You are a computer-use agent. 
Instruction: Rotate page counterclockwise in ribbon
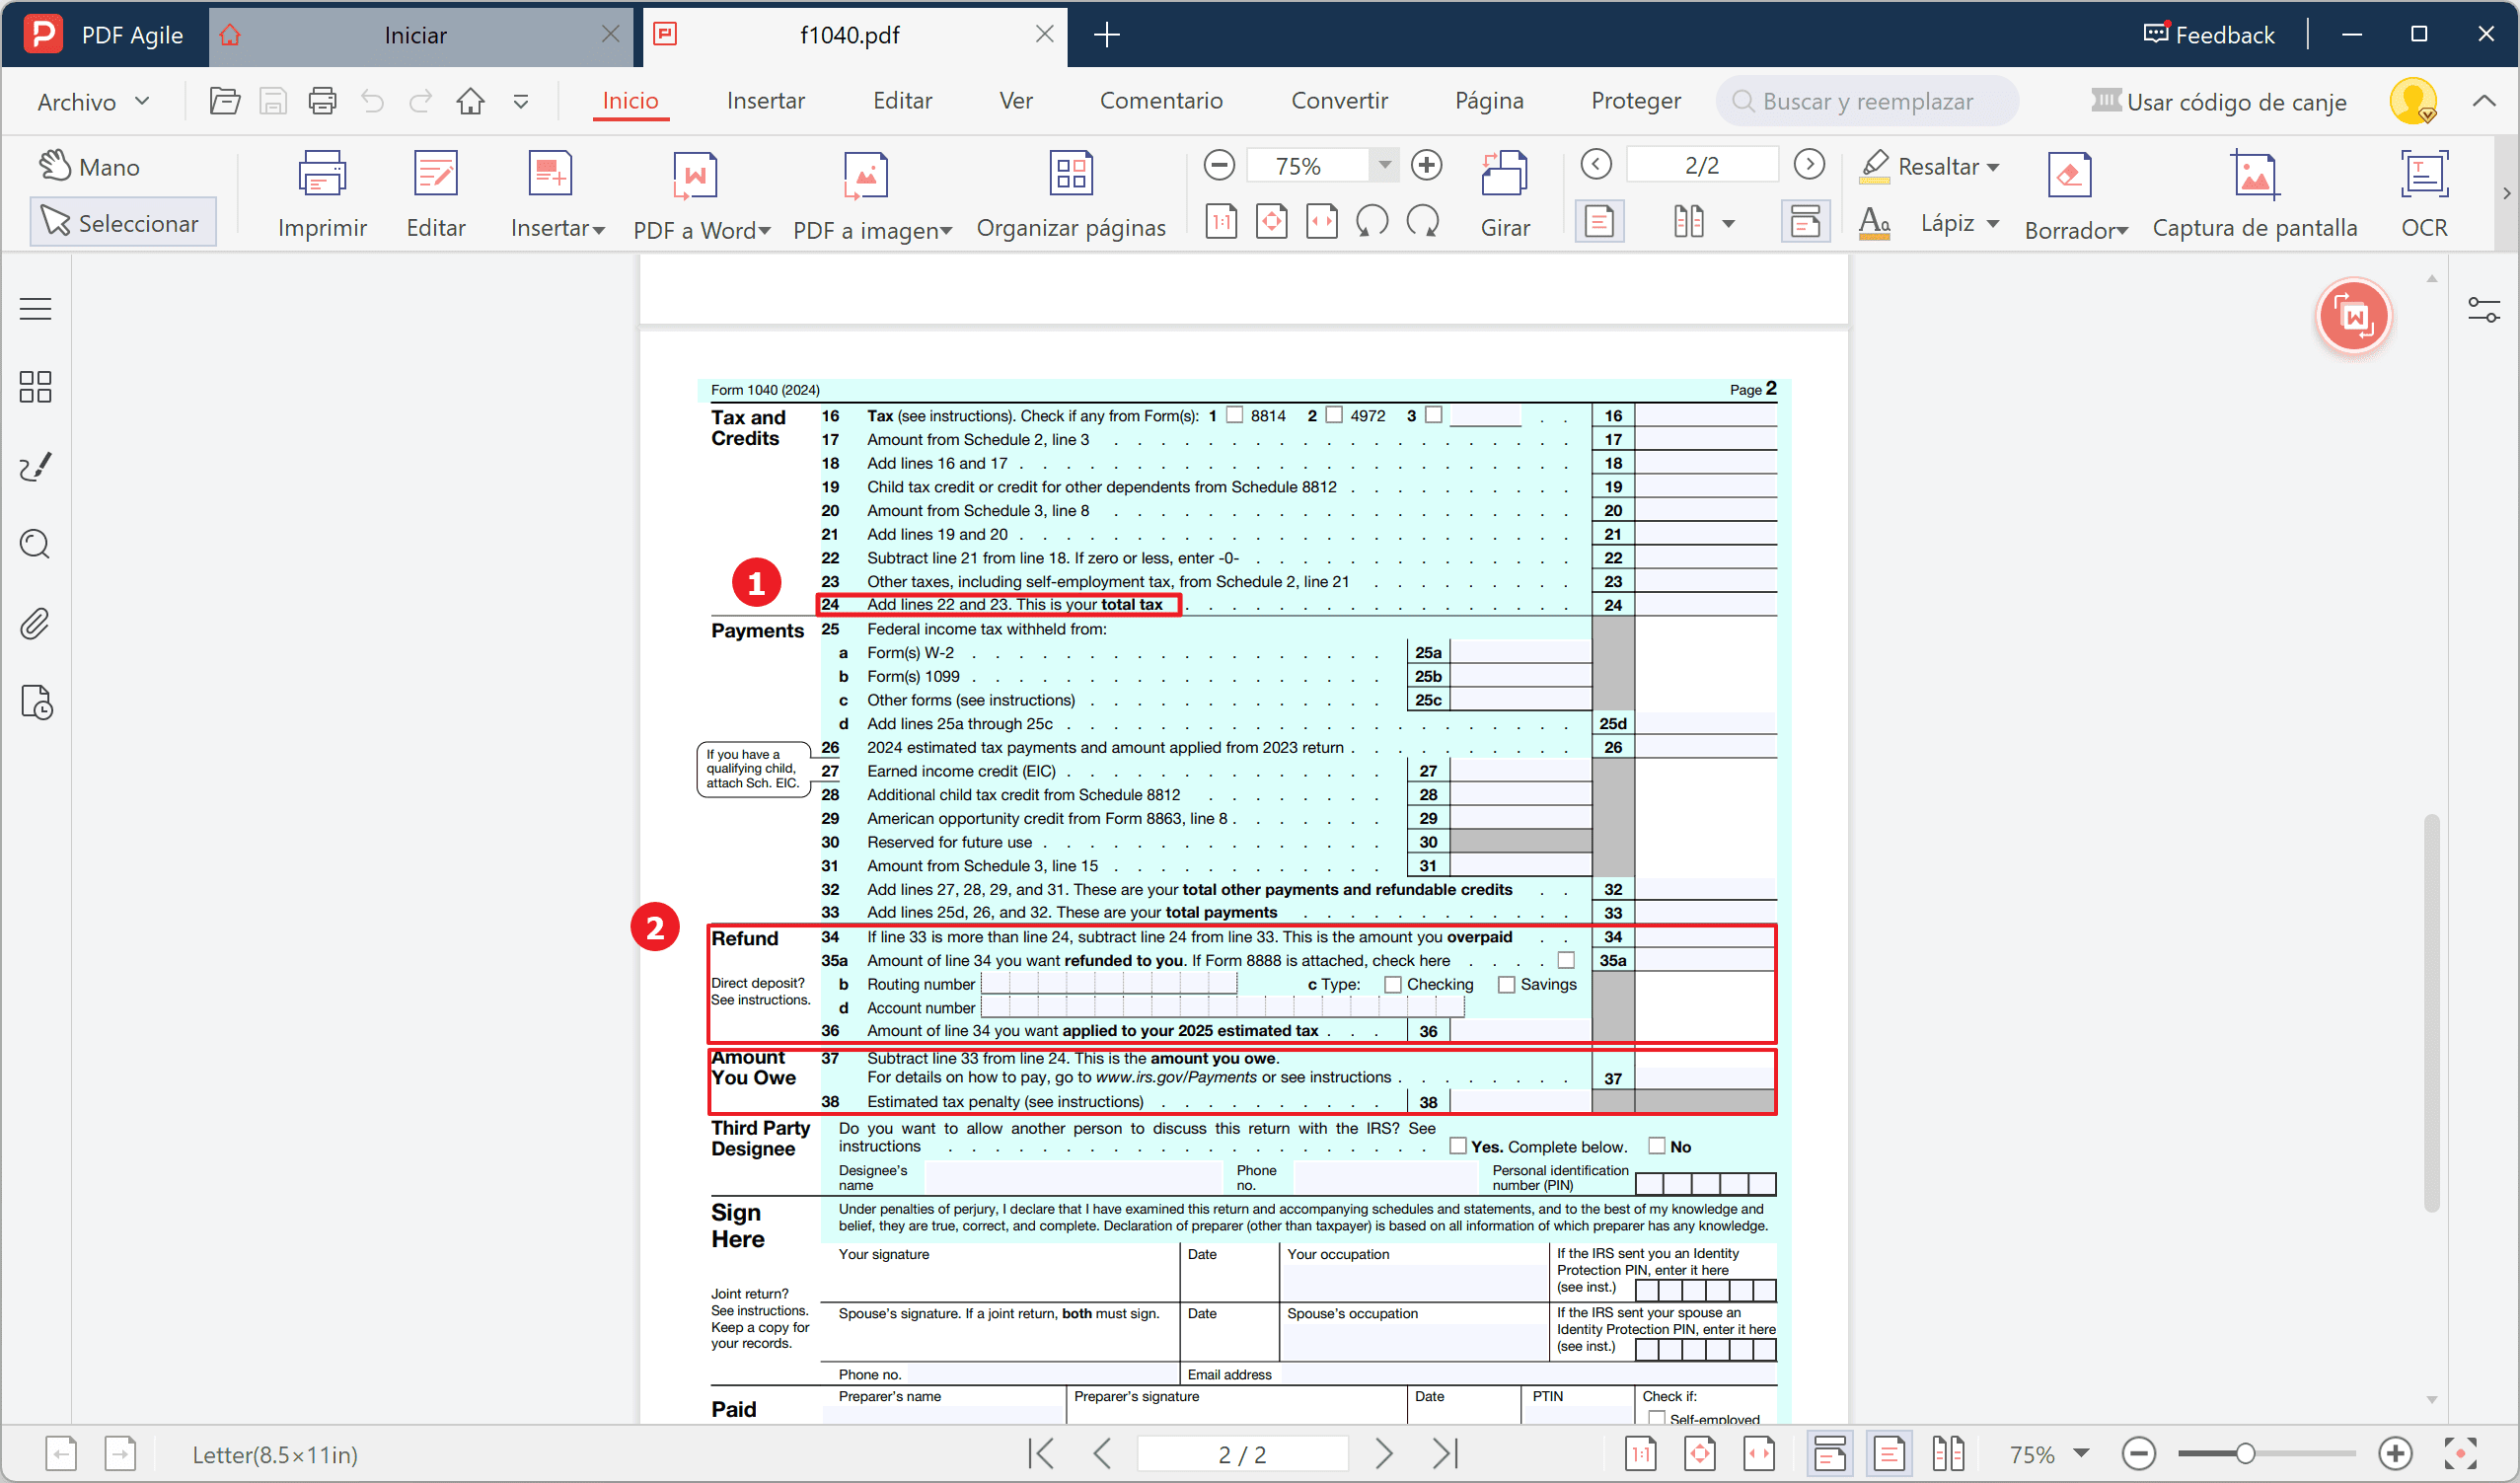(1372, 221)
